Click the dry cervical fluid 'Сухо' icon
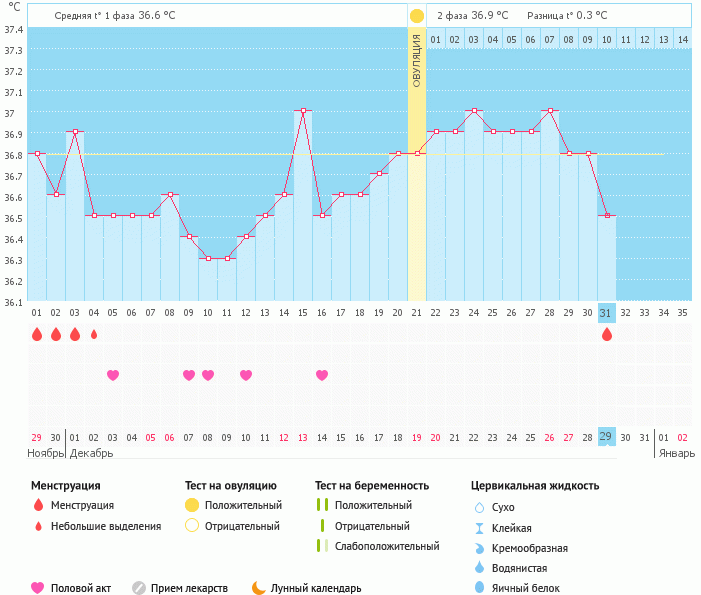This screenshot has height=595, width=701. 479,507
